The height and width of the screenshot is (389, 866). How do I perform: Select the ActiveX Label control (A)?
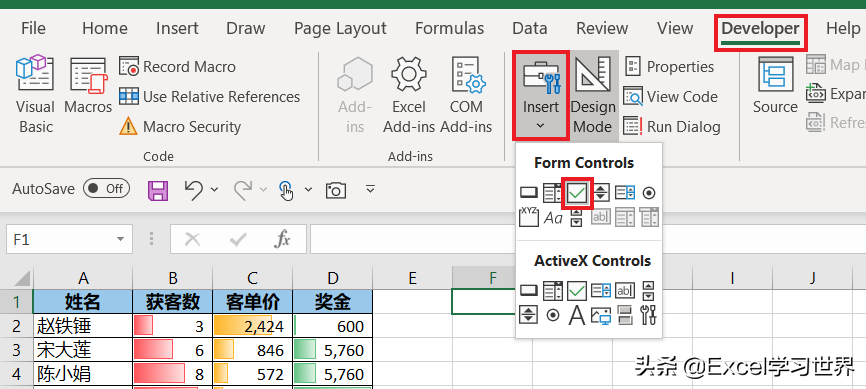[x=577, y=316]
